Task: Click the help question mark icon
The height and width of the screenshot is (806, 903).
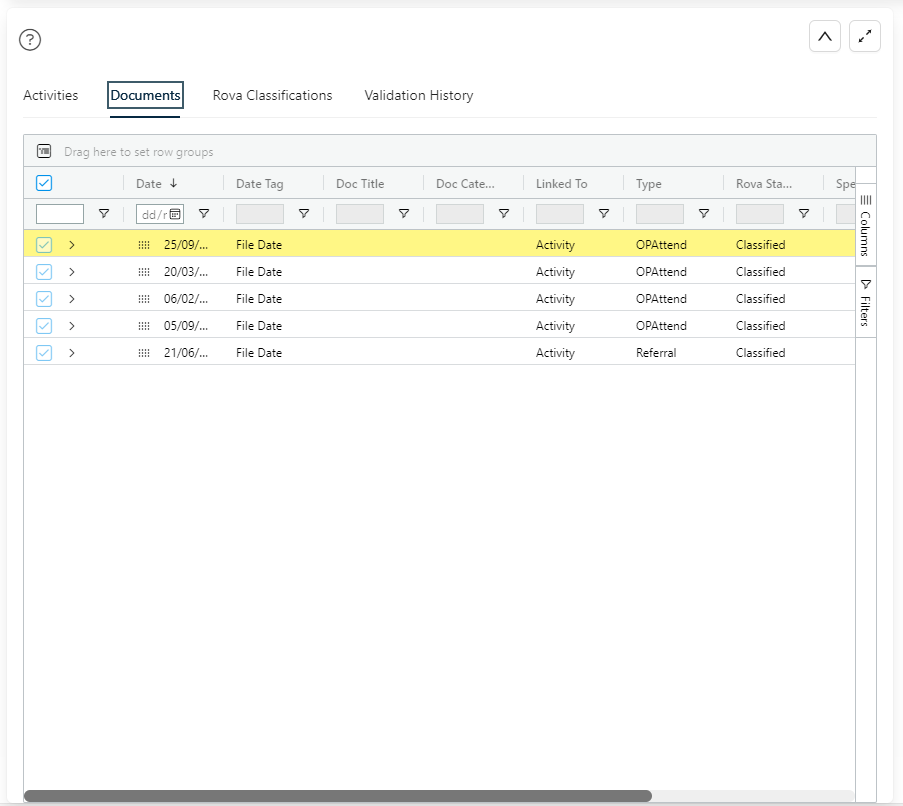Action: pyautogui.click(x=30, y=40)
